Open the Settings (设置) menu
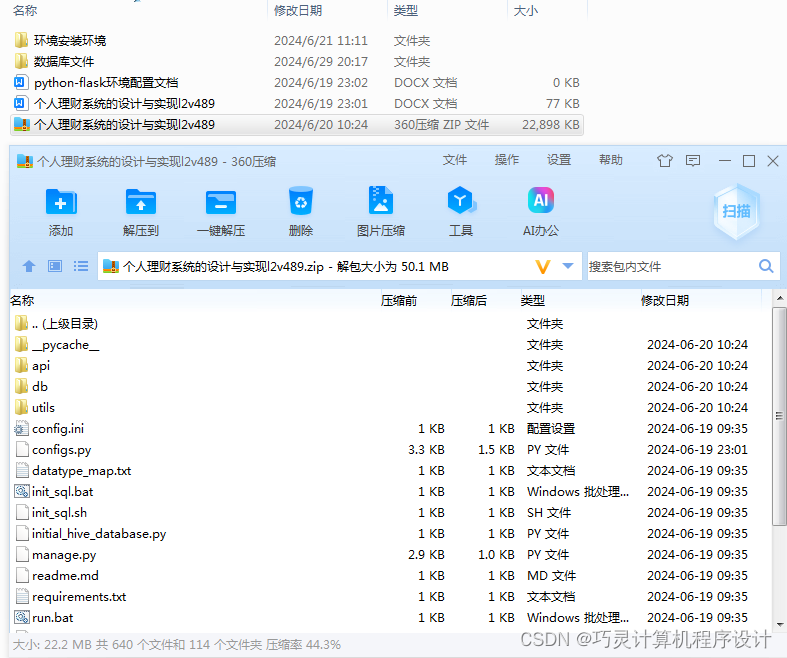This screenshot has height=658, width=787. [x=559, y=160]
